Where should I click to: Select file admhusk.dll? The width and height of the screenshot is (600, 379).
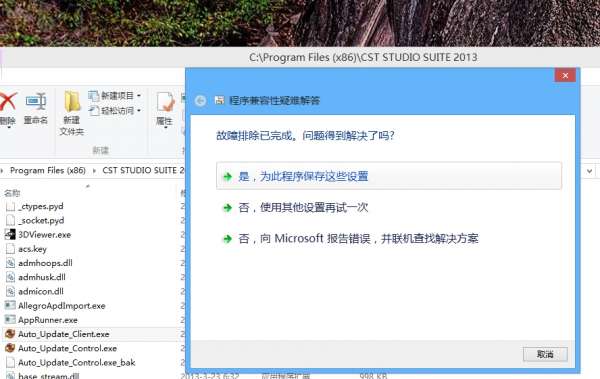point(42,277)
